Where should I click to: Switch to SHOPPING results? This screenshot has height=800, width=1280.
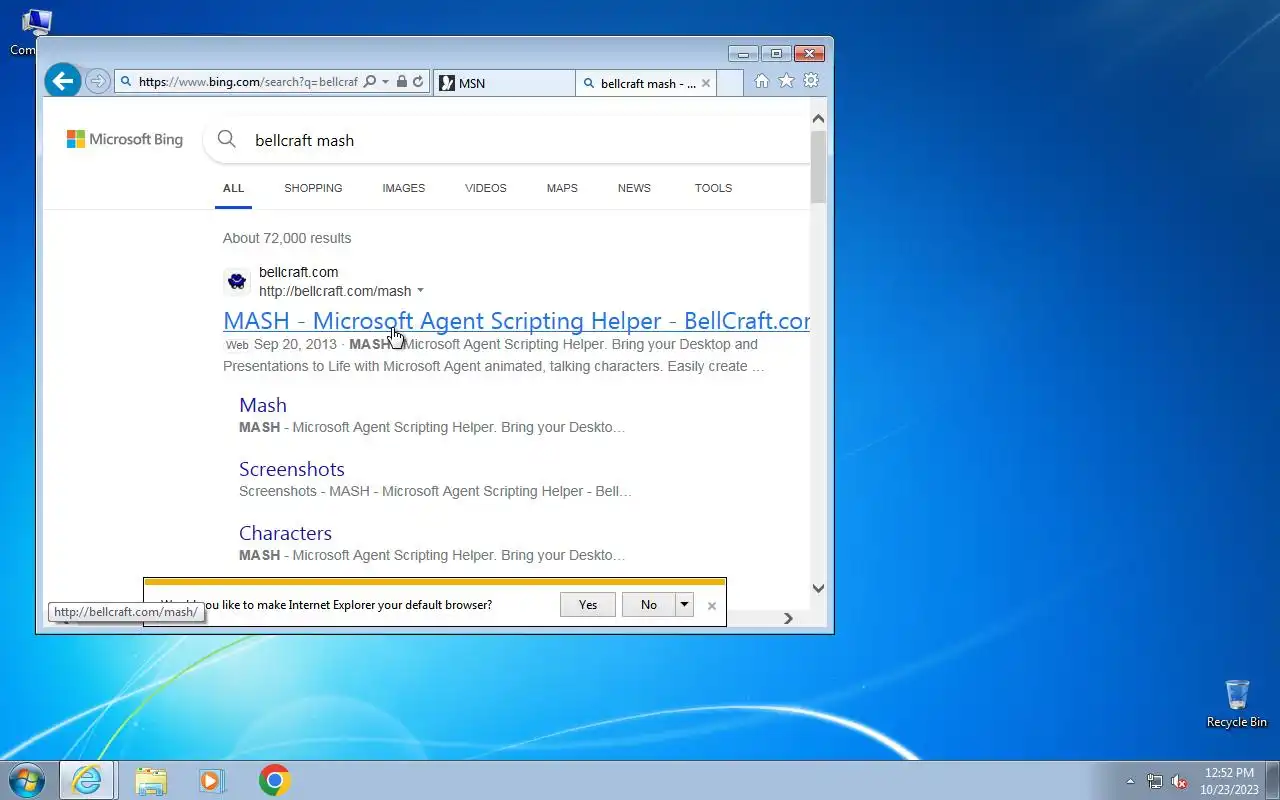(313, 188)
